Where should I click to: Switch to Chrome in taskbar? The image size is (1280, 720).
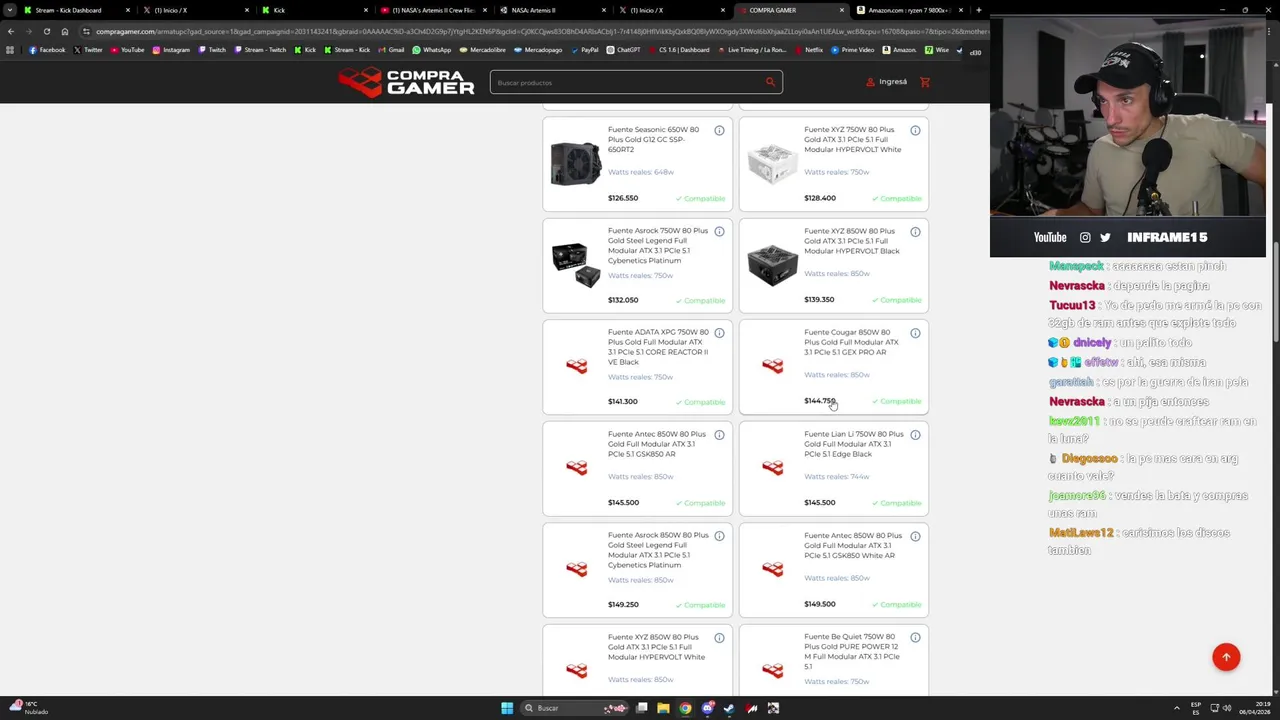(x=685, y=708)
